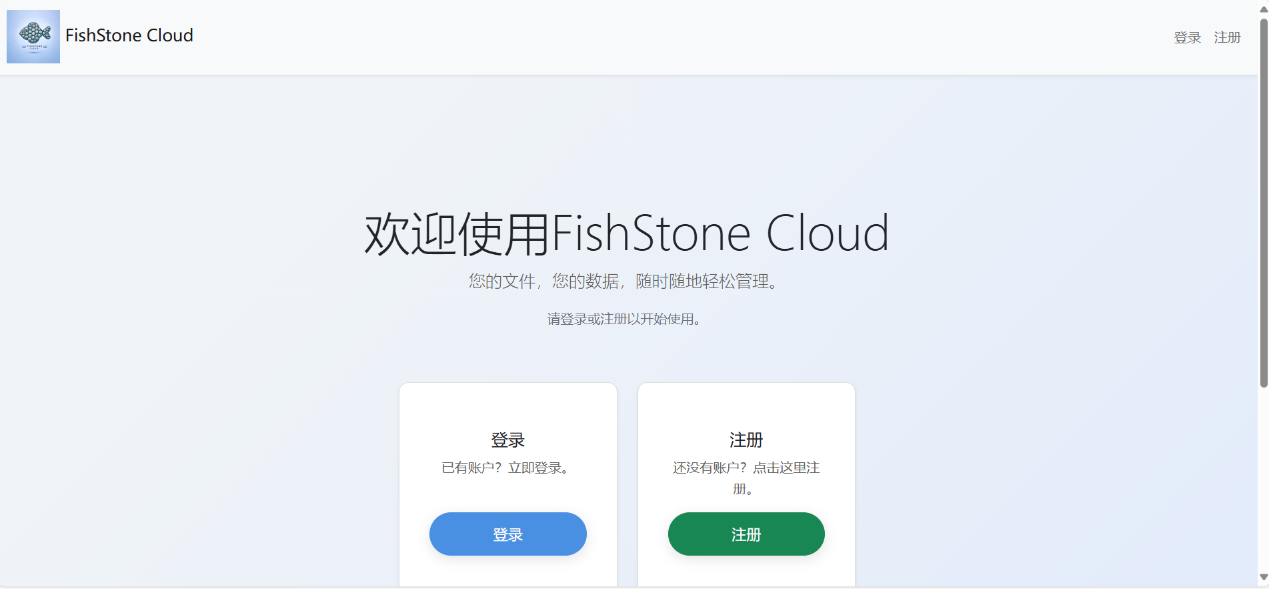Image resolution: width=1269 pixels, height=589 pixels.
Task: Click the text 还没有账户？点击这里注册。
Action: [x=746, y=478]
